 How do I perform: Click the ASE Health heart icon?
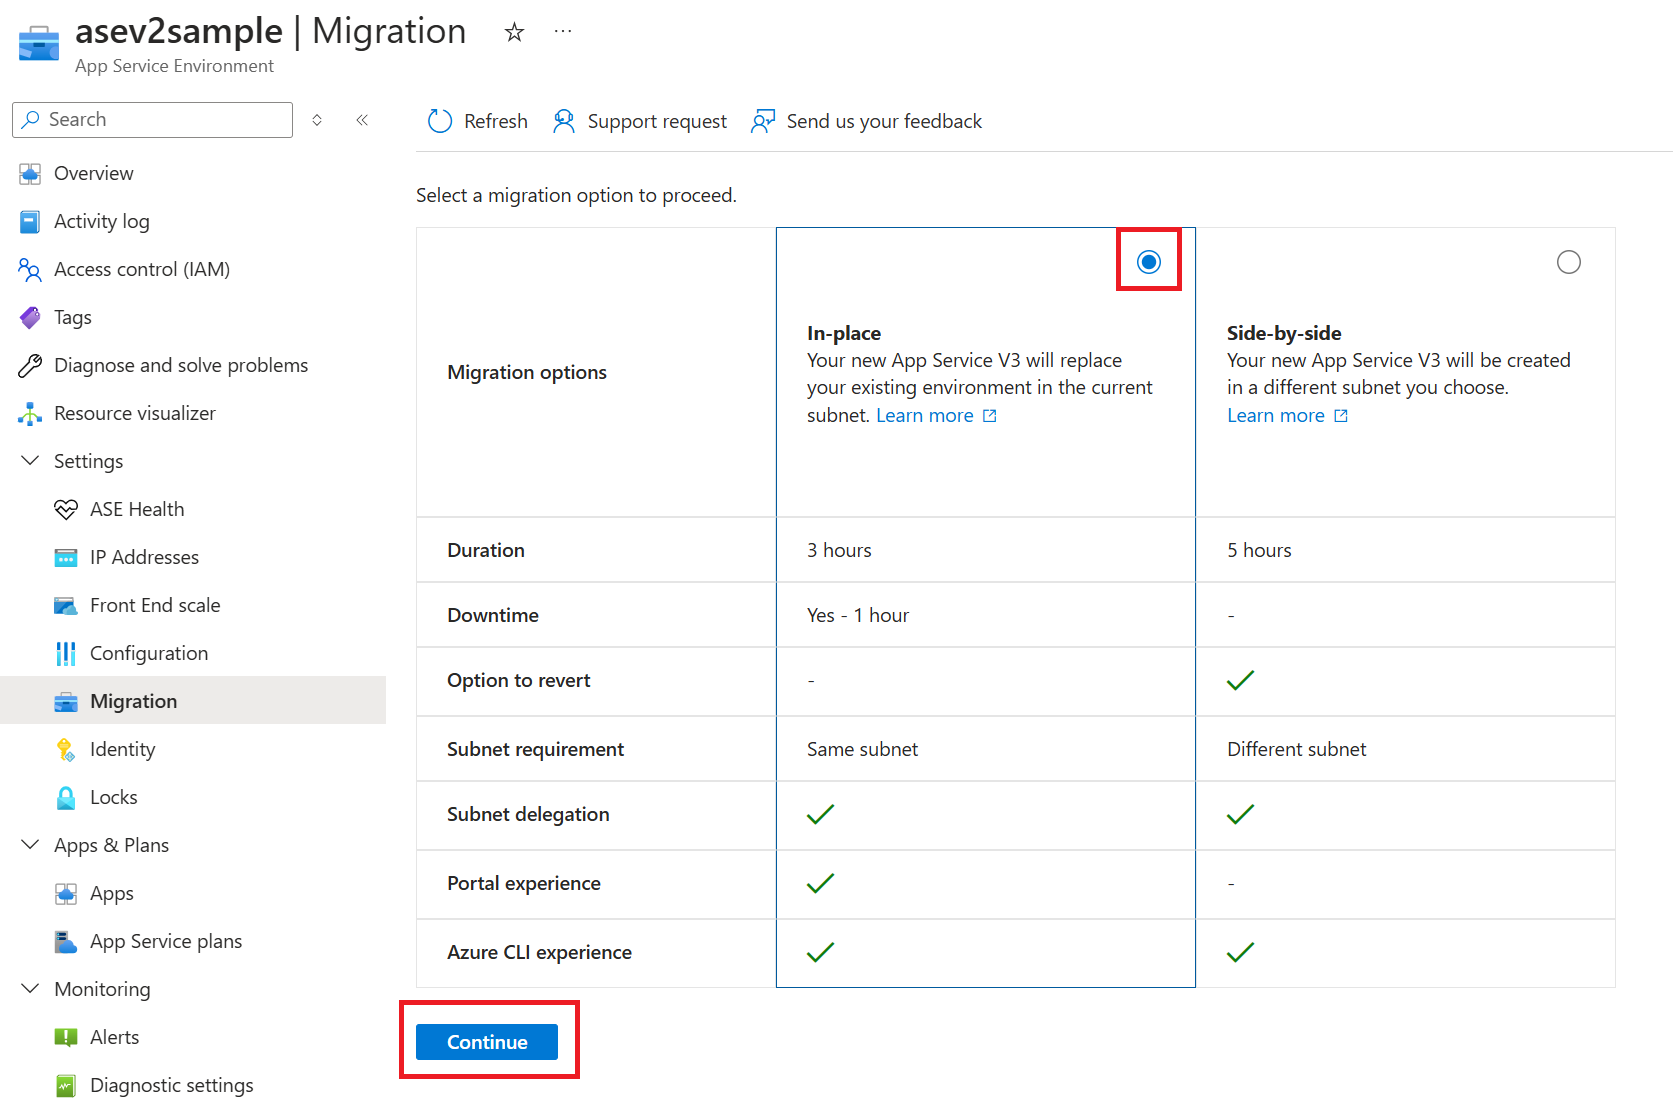(66, 510)
